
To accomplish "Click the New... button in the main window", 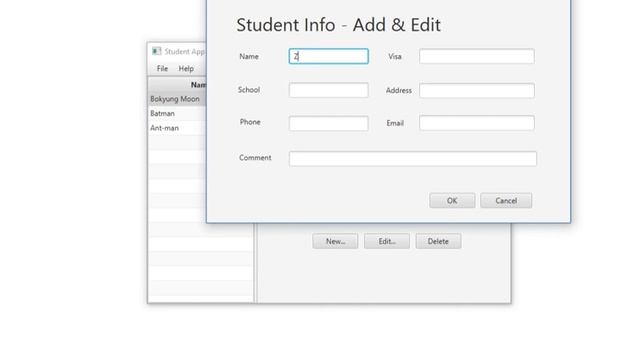I will [x=336, y=241].
